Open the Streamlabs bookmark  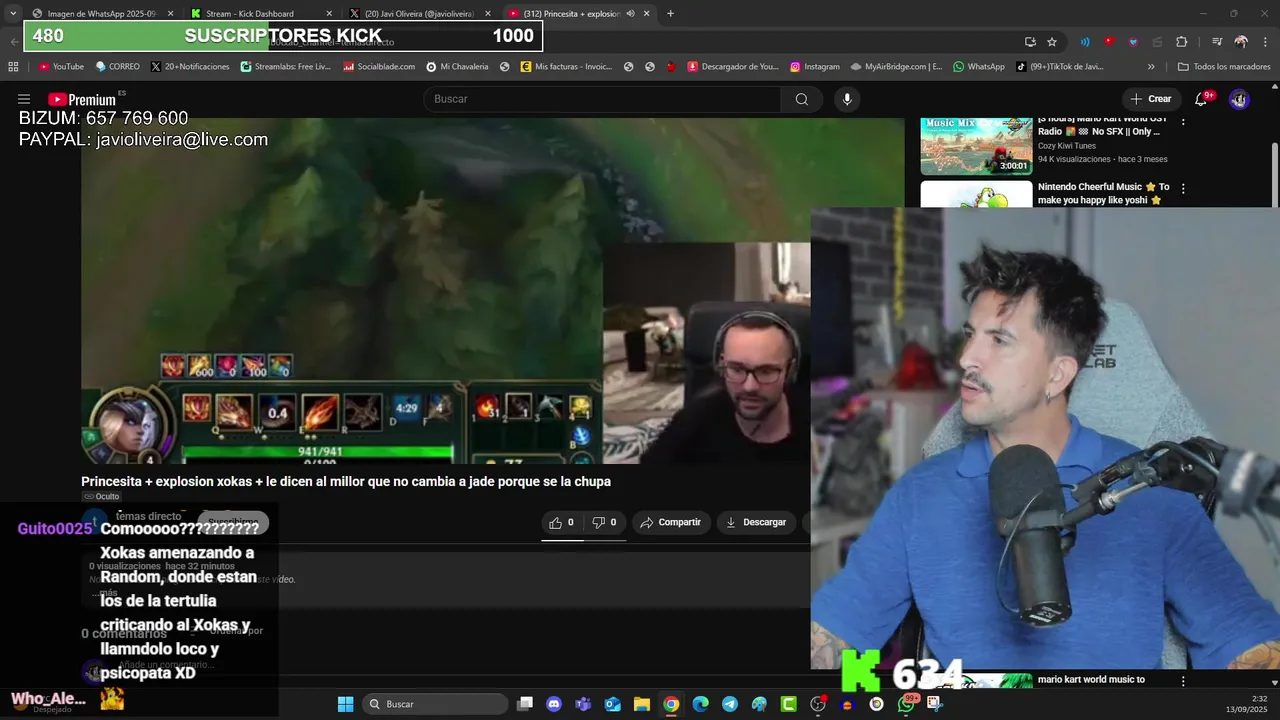286,67
